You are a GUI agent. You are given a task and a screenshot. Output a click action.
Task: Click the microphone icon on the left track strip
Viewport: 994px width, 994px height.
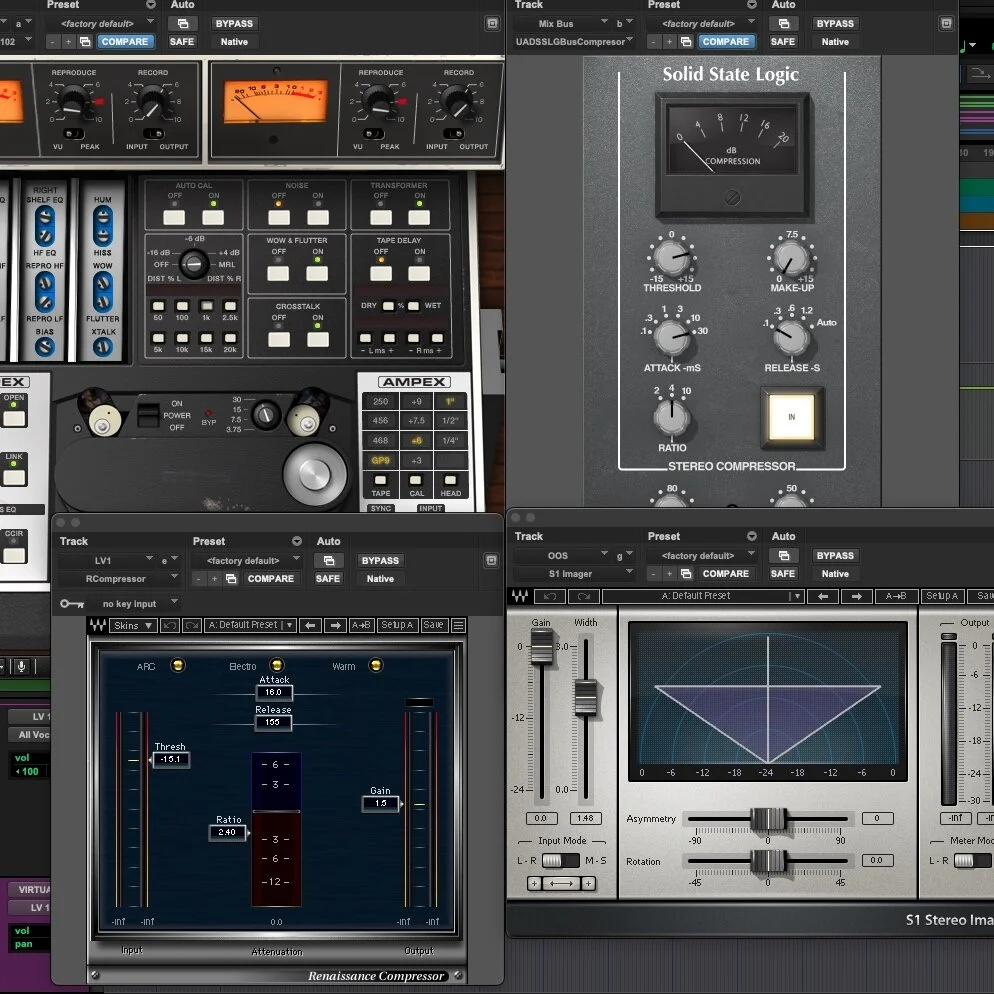click(22, 666)
